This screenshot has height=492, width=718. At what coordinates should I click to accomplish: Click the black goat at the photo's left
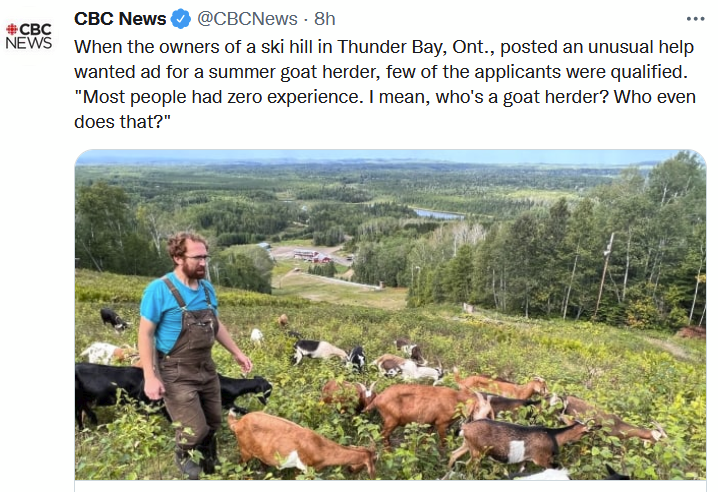(110, 385)
